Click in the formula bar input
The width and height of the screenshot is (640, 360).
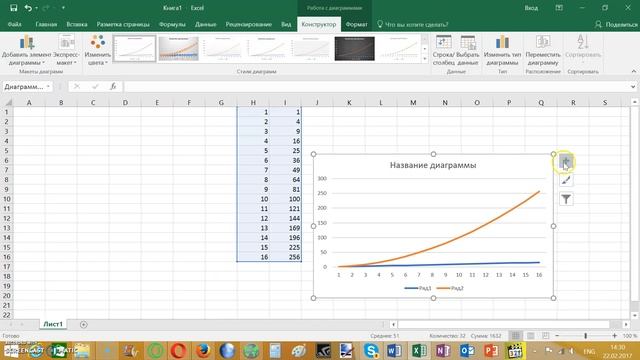point(376,87)
